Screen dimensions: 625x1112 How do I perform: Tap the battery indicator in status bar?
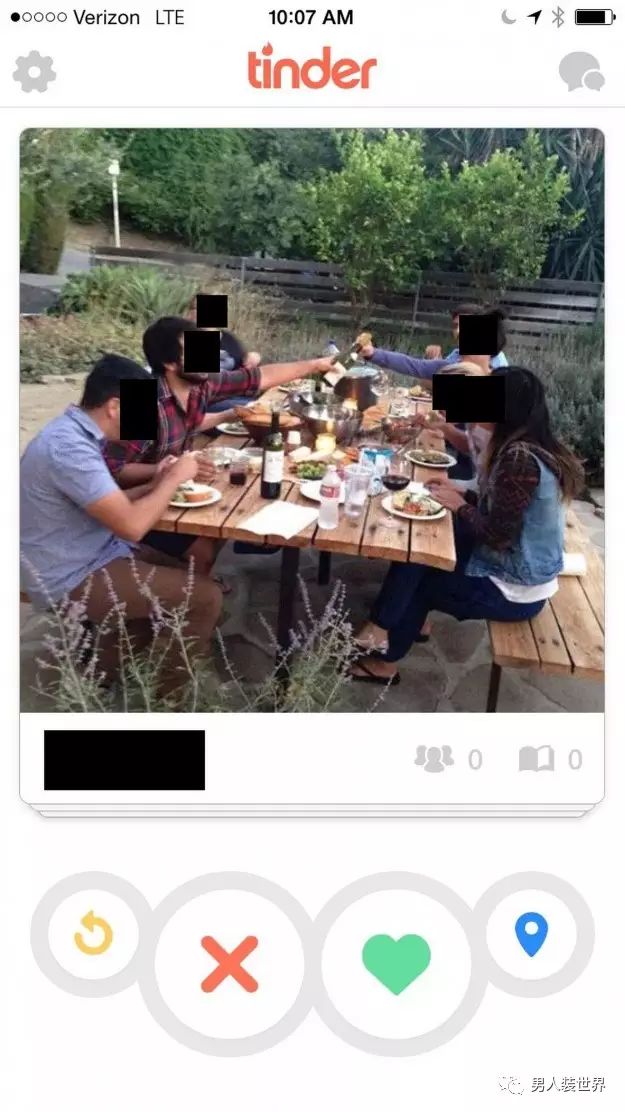click(x=594, y=17)
